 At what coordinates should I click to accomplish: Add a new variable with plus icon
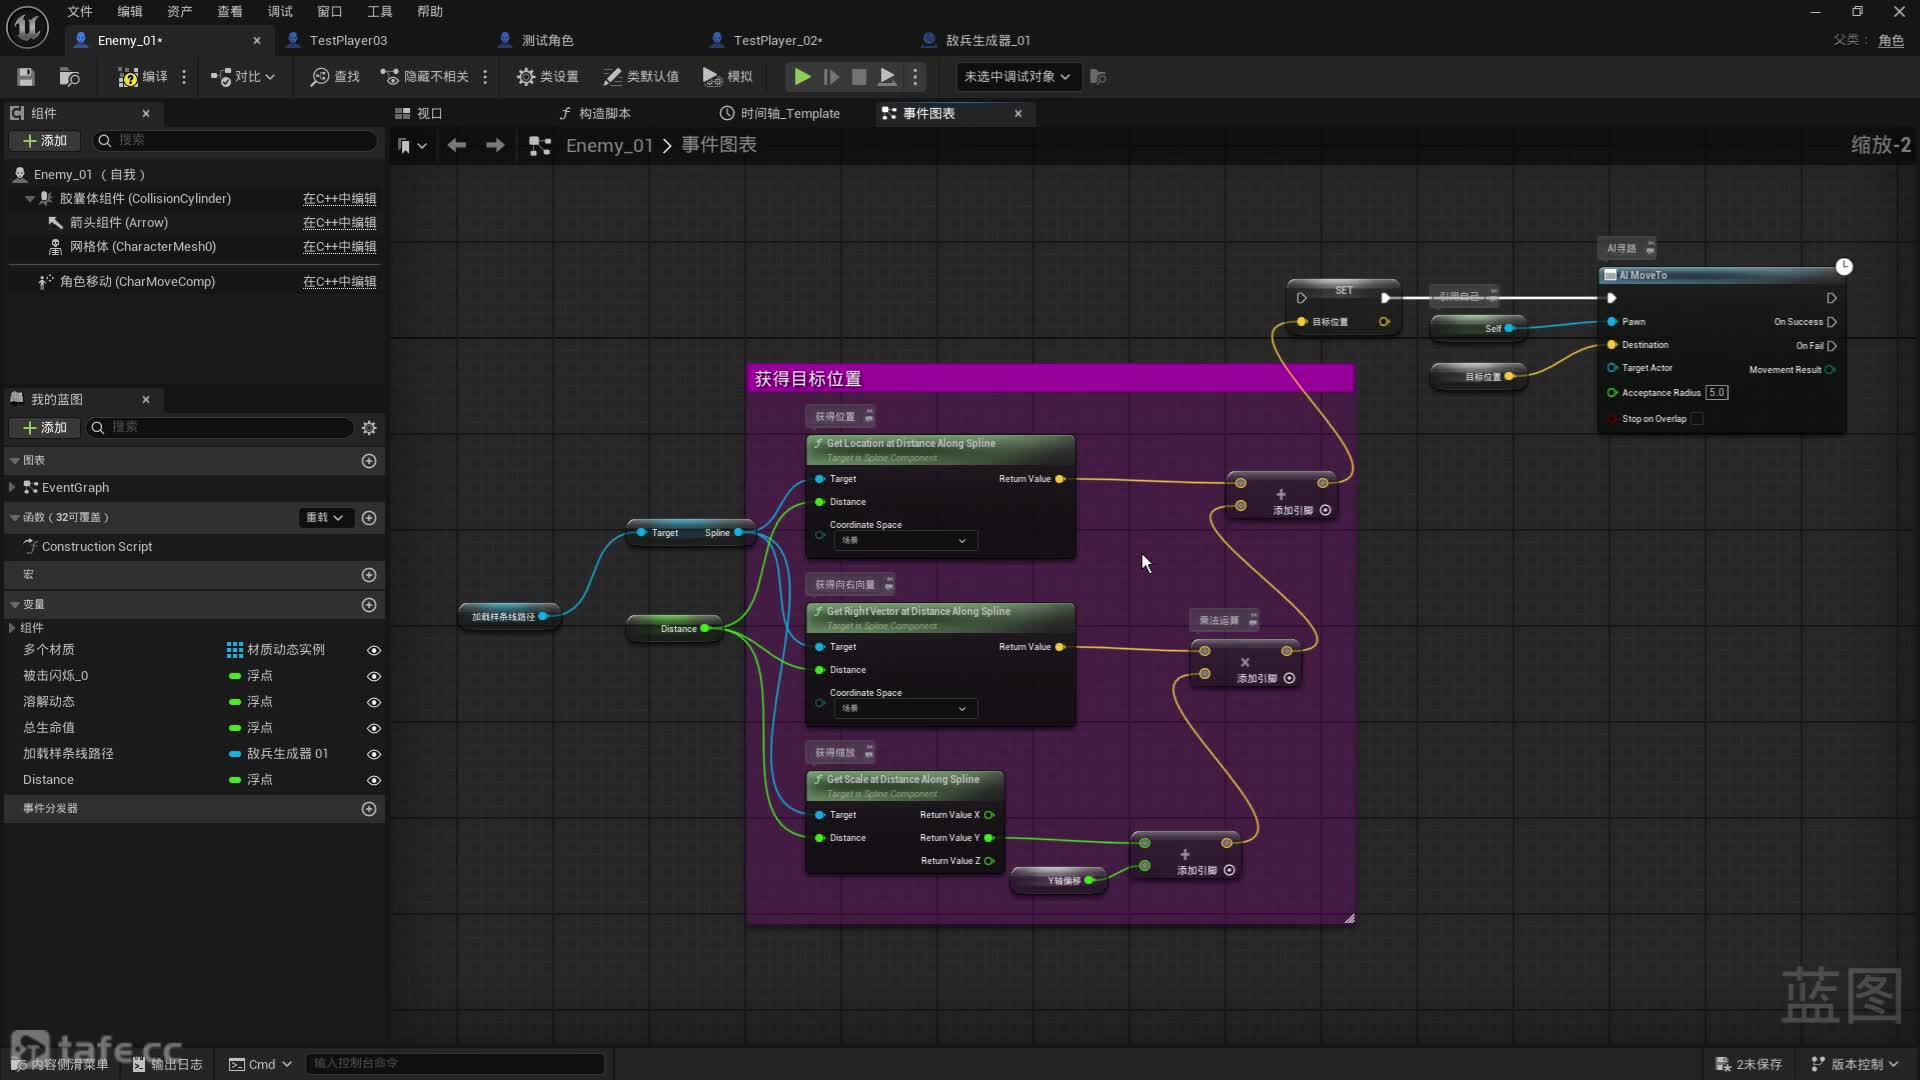[x=369, y=605]
